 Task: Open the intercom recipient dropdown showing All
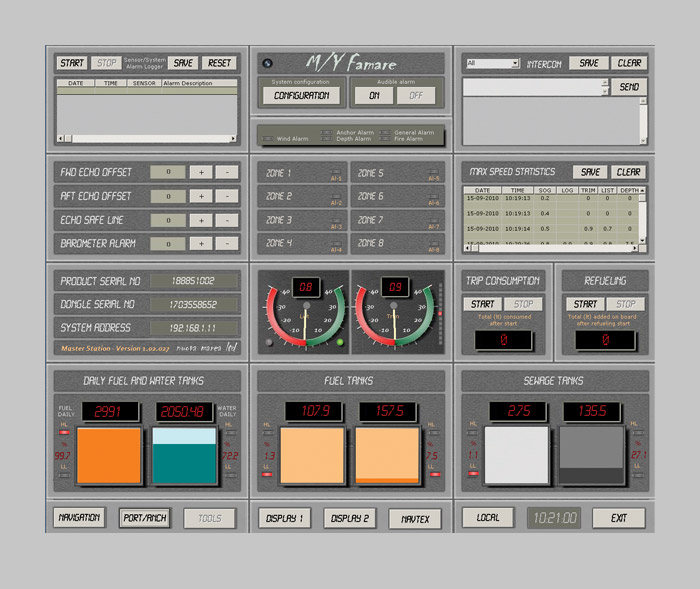click(x=493, y=63)
